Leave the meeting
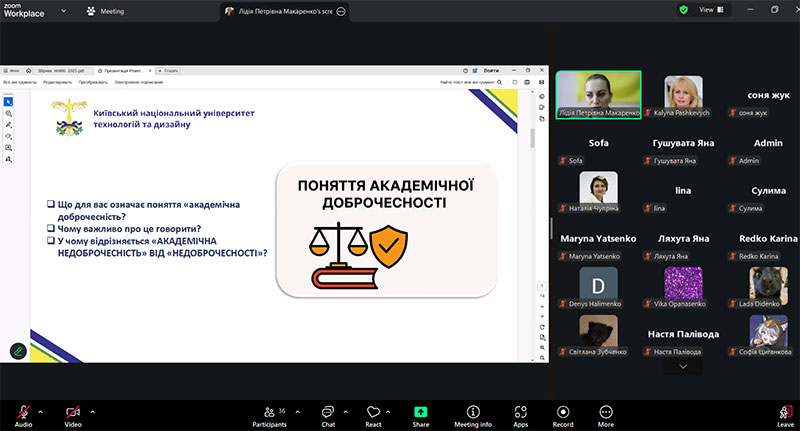This screenshot has width=800, height=431. tap(785, 413)
